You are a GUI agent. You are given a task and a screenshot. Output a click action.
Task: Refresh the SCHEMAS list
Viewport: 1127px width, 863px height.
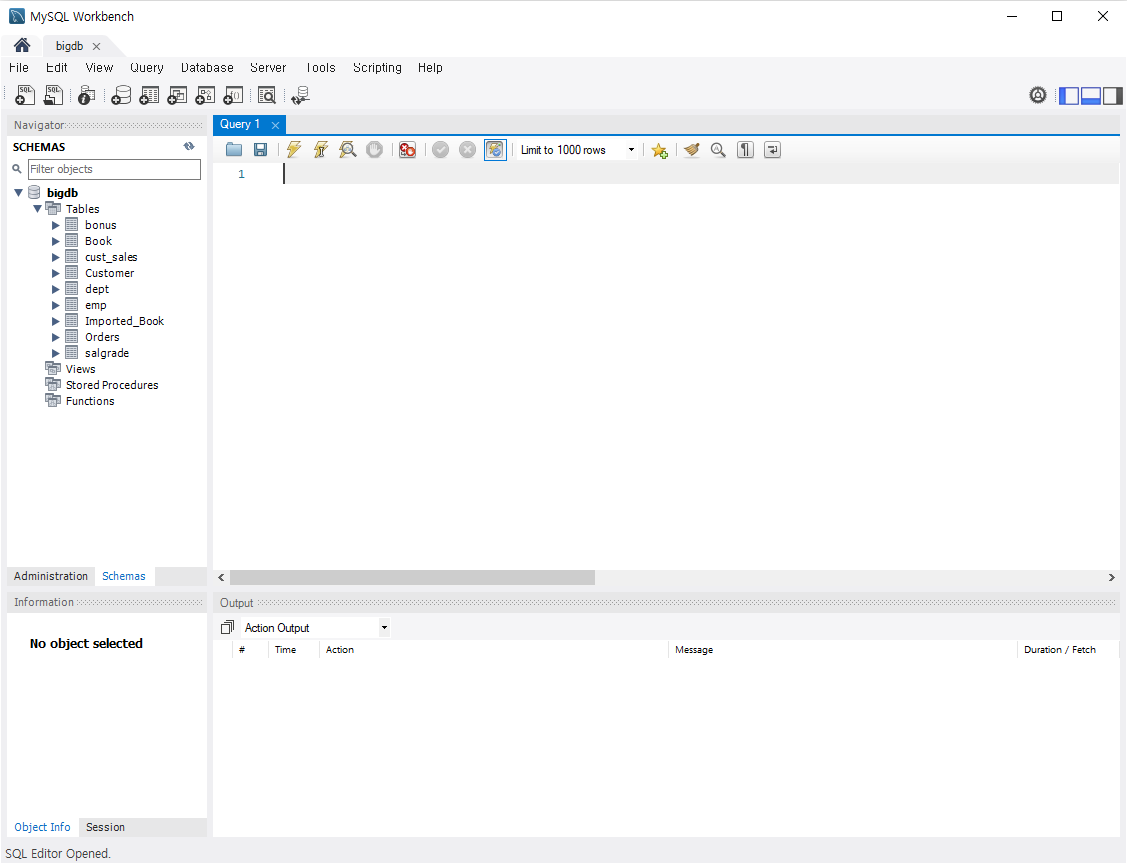point(189,146)
